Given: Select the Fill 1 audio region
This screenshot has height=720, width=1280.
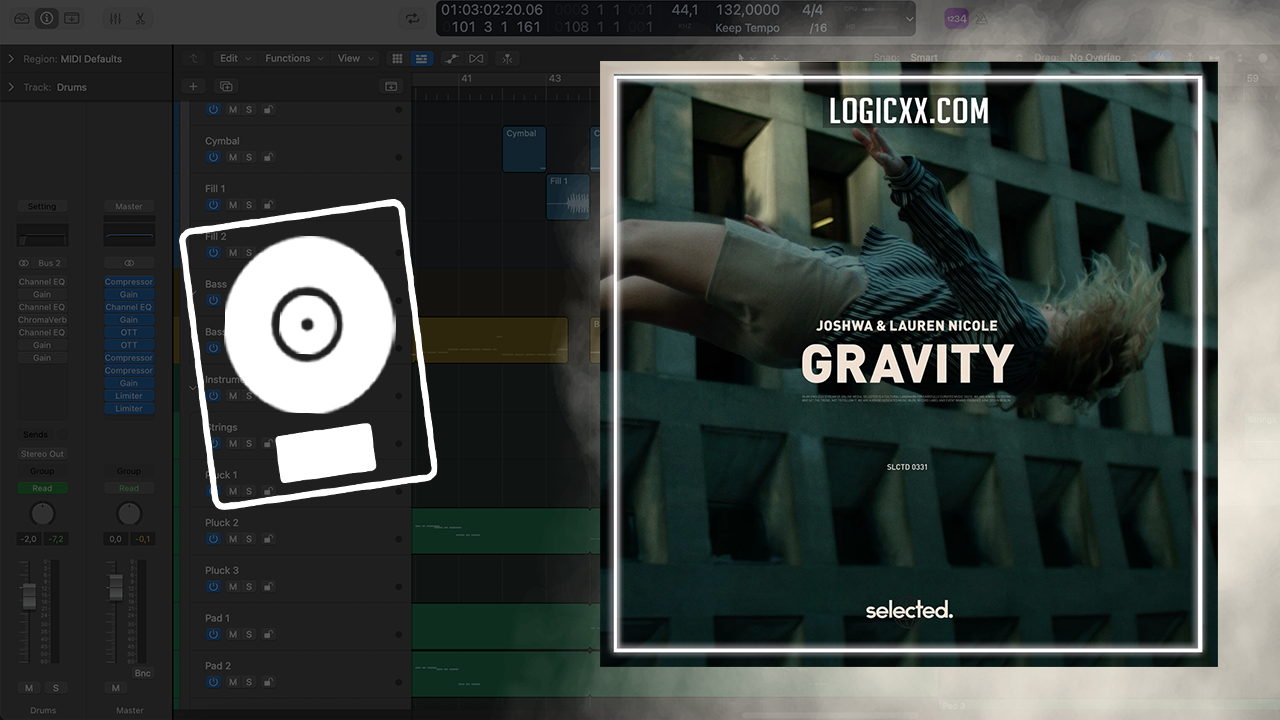Looking at the screenshot, I should point(568,196).
